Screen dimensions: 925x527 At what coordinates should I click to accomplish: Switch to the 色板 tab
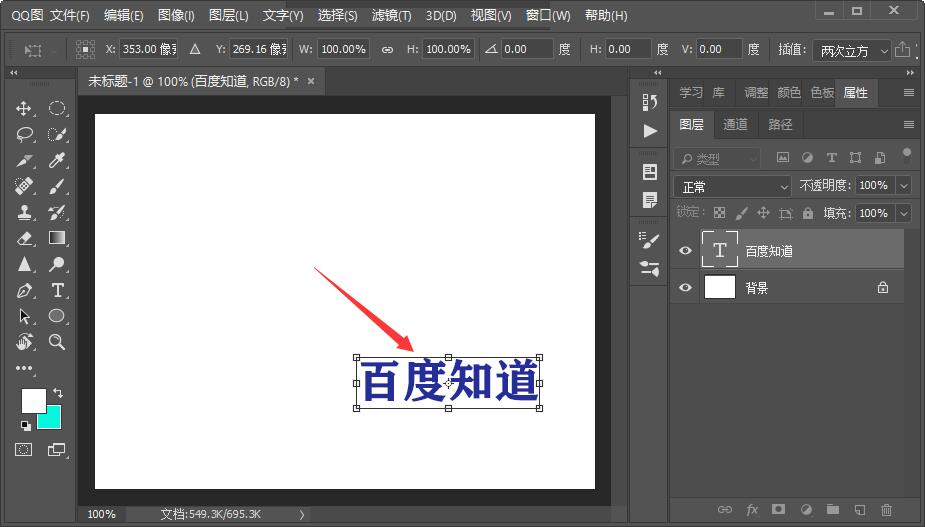822,93
